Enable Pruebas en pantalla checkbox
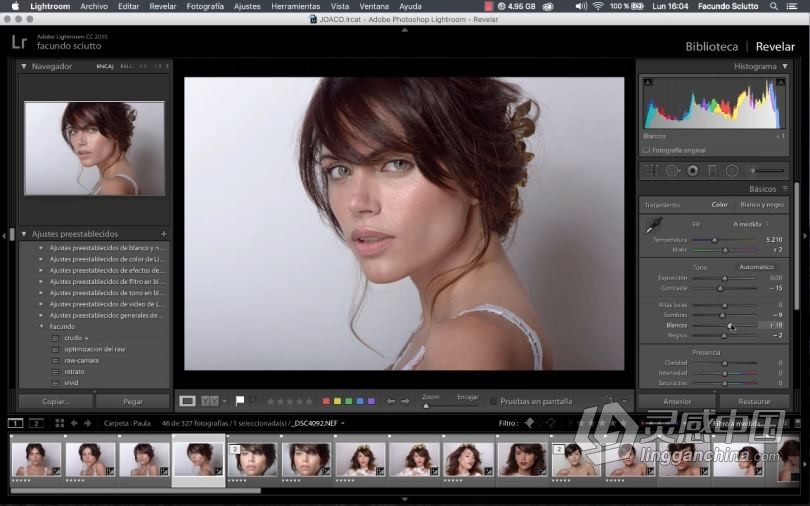 click(493, 401)
